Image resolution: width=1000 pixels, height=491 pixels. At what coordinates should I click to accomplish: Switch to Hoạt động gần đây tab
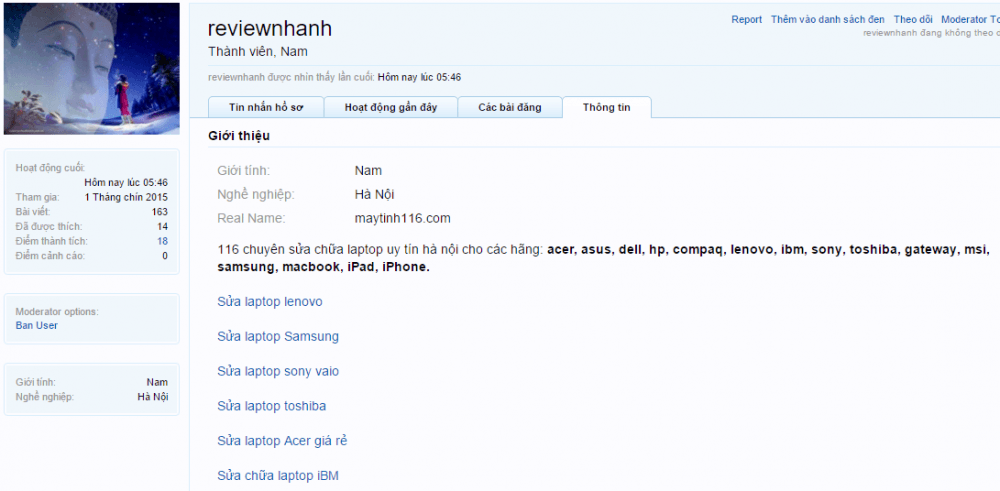[391, 107]
